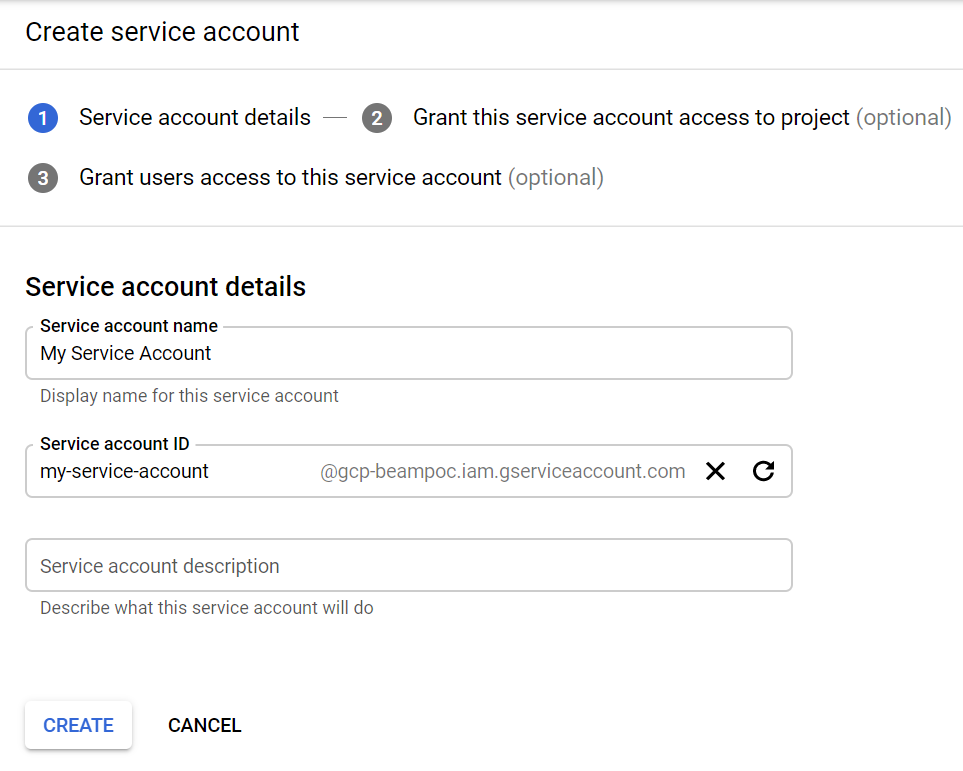Click the '(optional)' text beside step 2

click(x=903, y=118)
